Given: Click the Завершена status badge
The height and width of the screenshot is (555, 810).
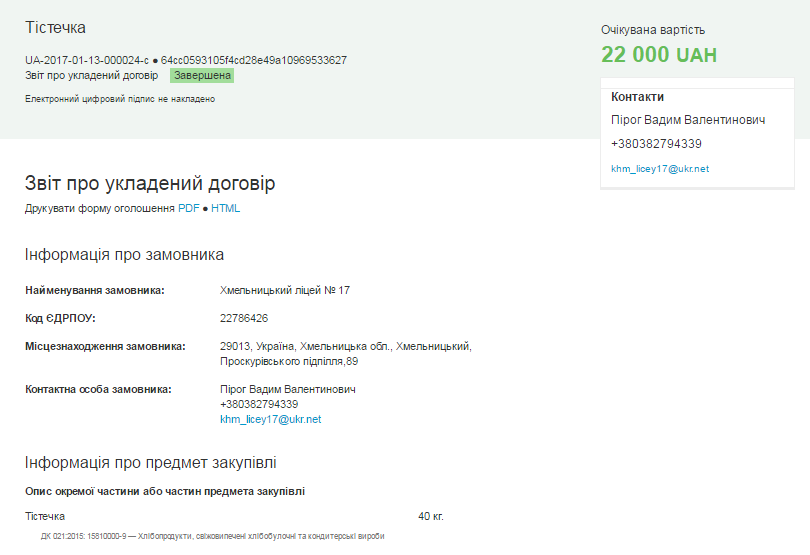Looking at the screenshot, I should pos(202,75).
